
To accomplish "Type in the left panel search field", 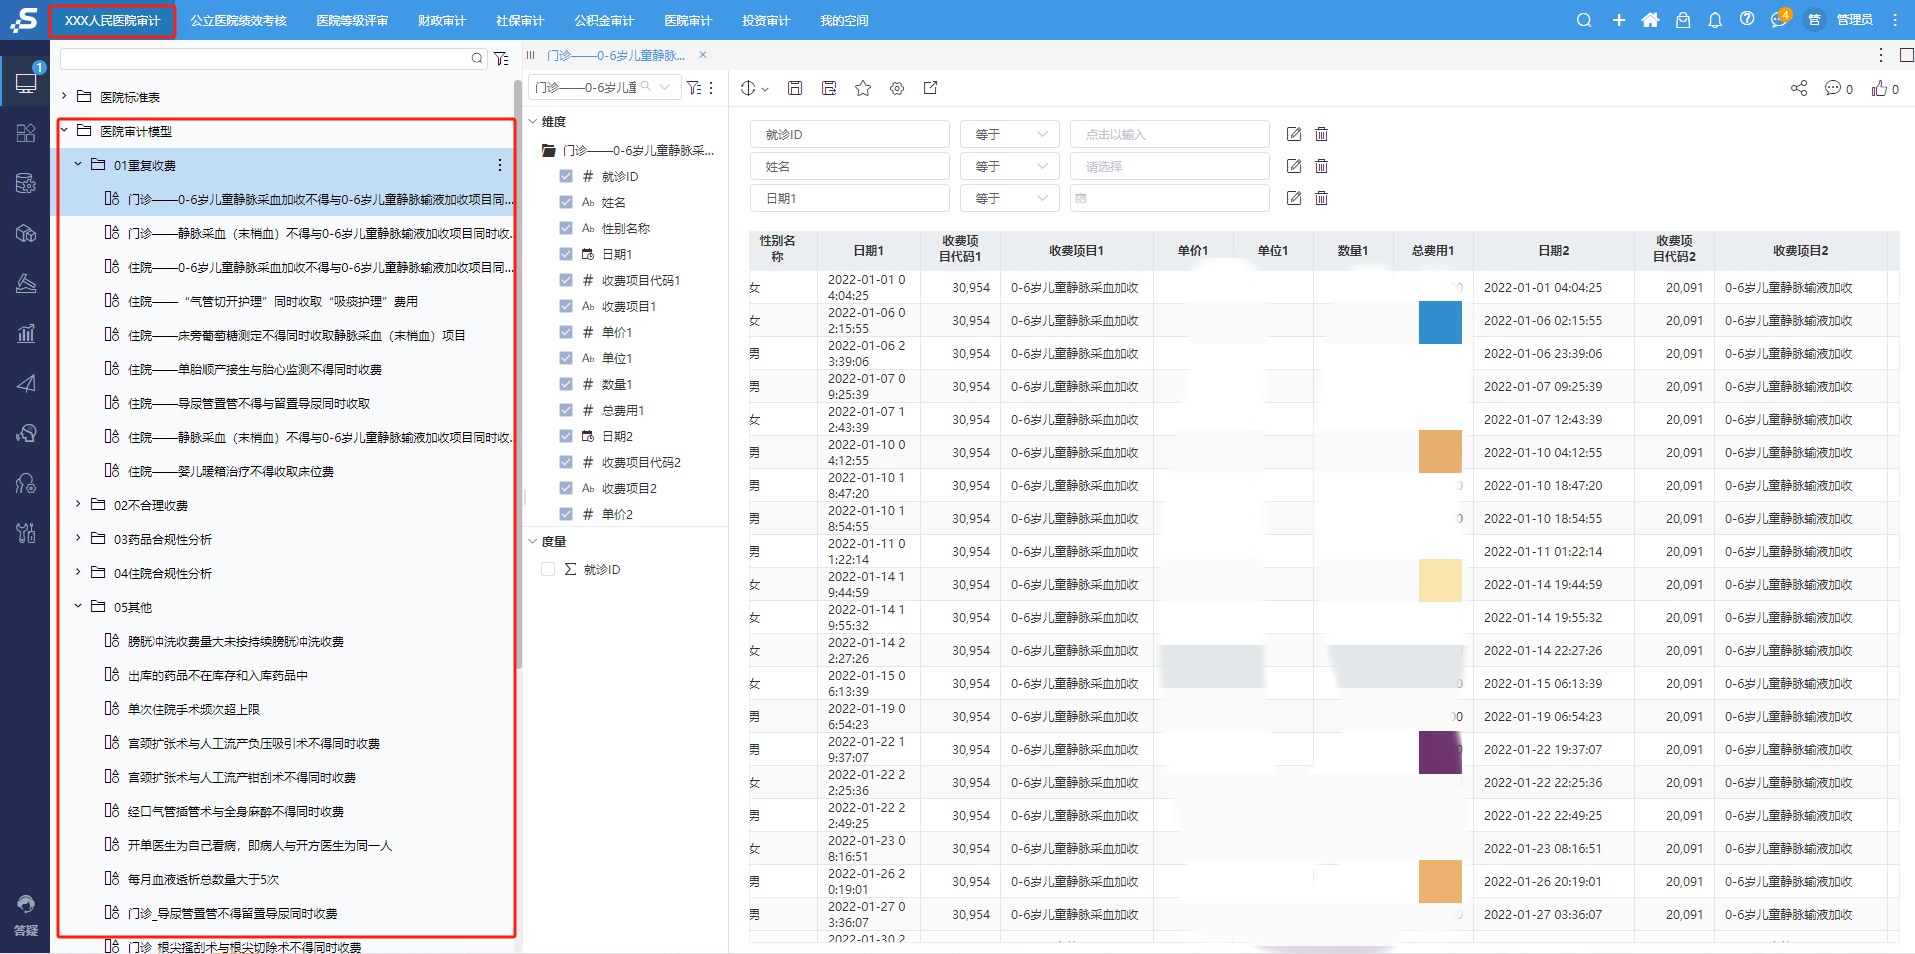I will pyautogui.click(x=270, y=58).
